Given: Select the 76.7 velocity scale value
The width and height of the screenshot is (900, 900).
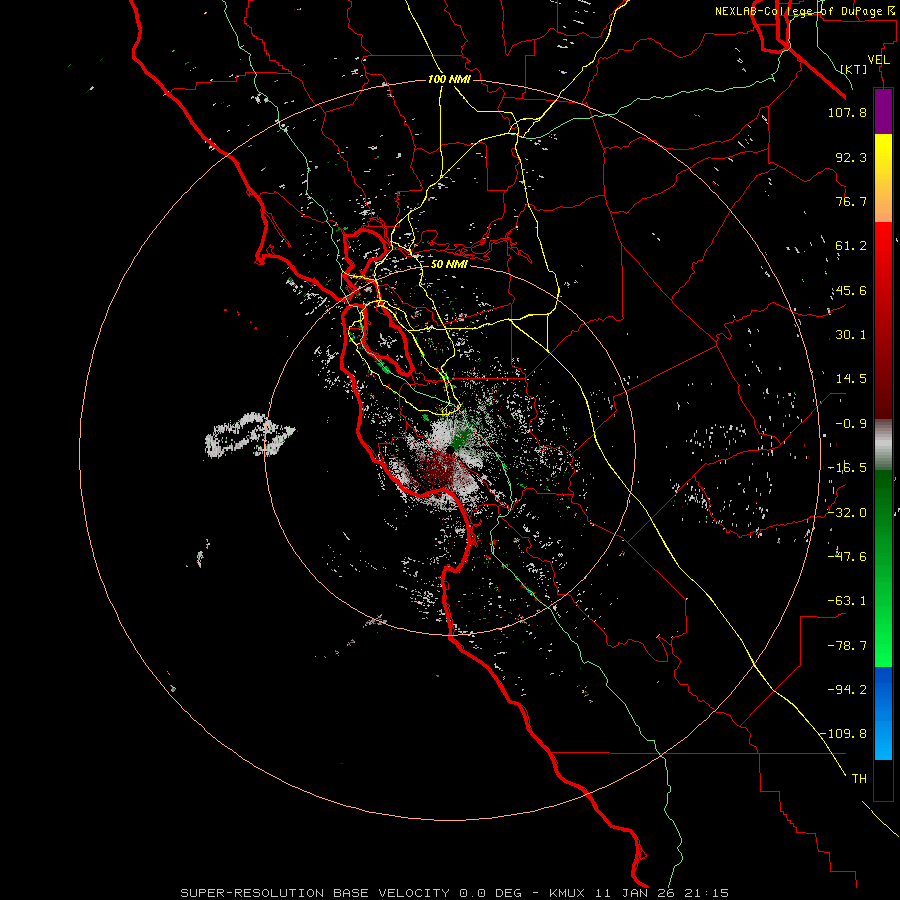Looking at the screenshot, I should 851,201.
